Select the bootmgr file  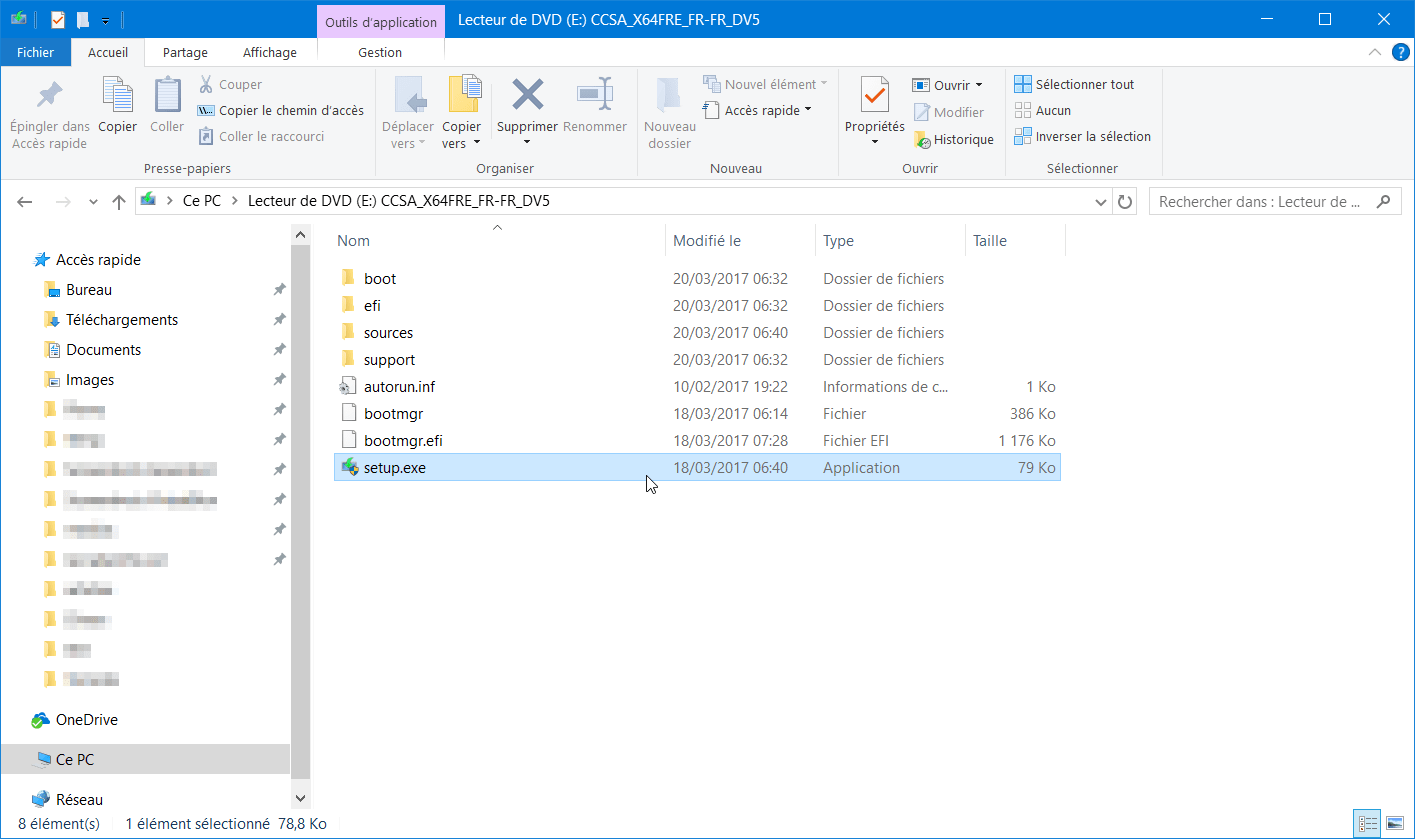point(697,414)
